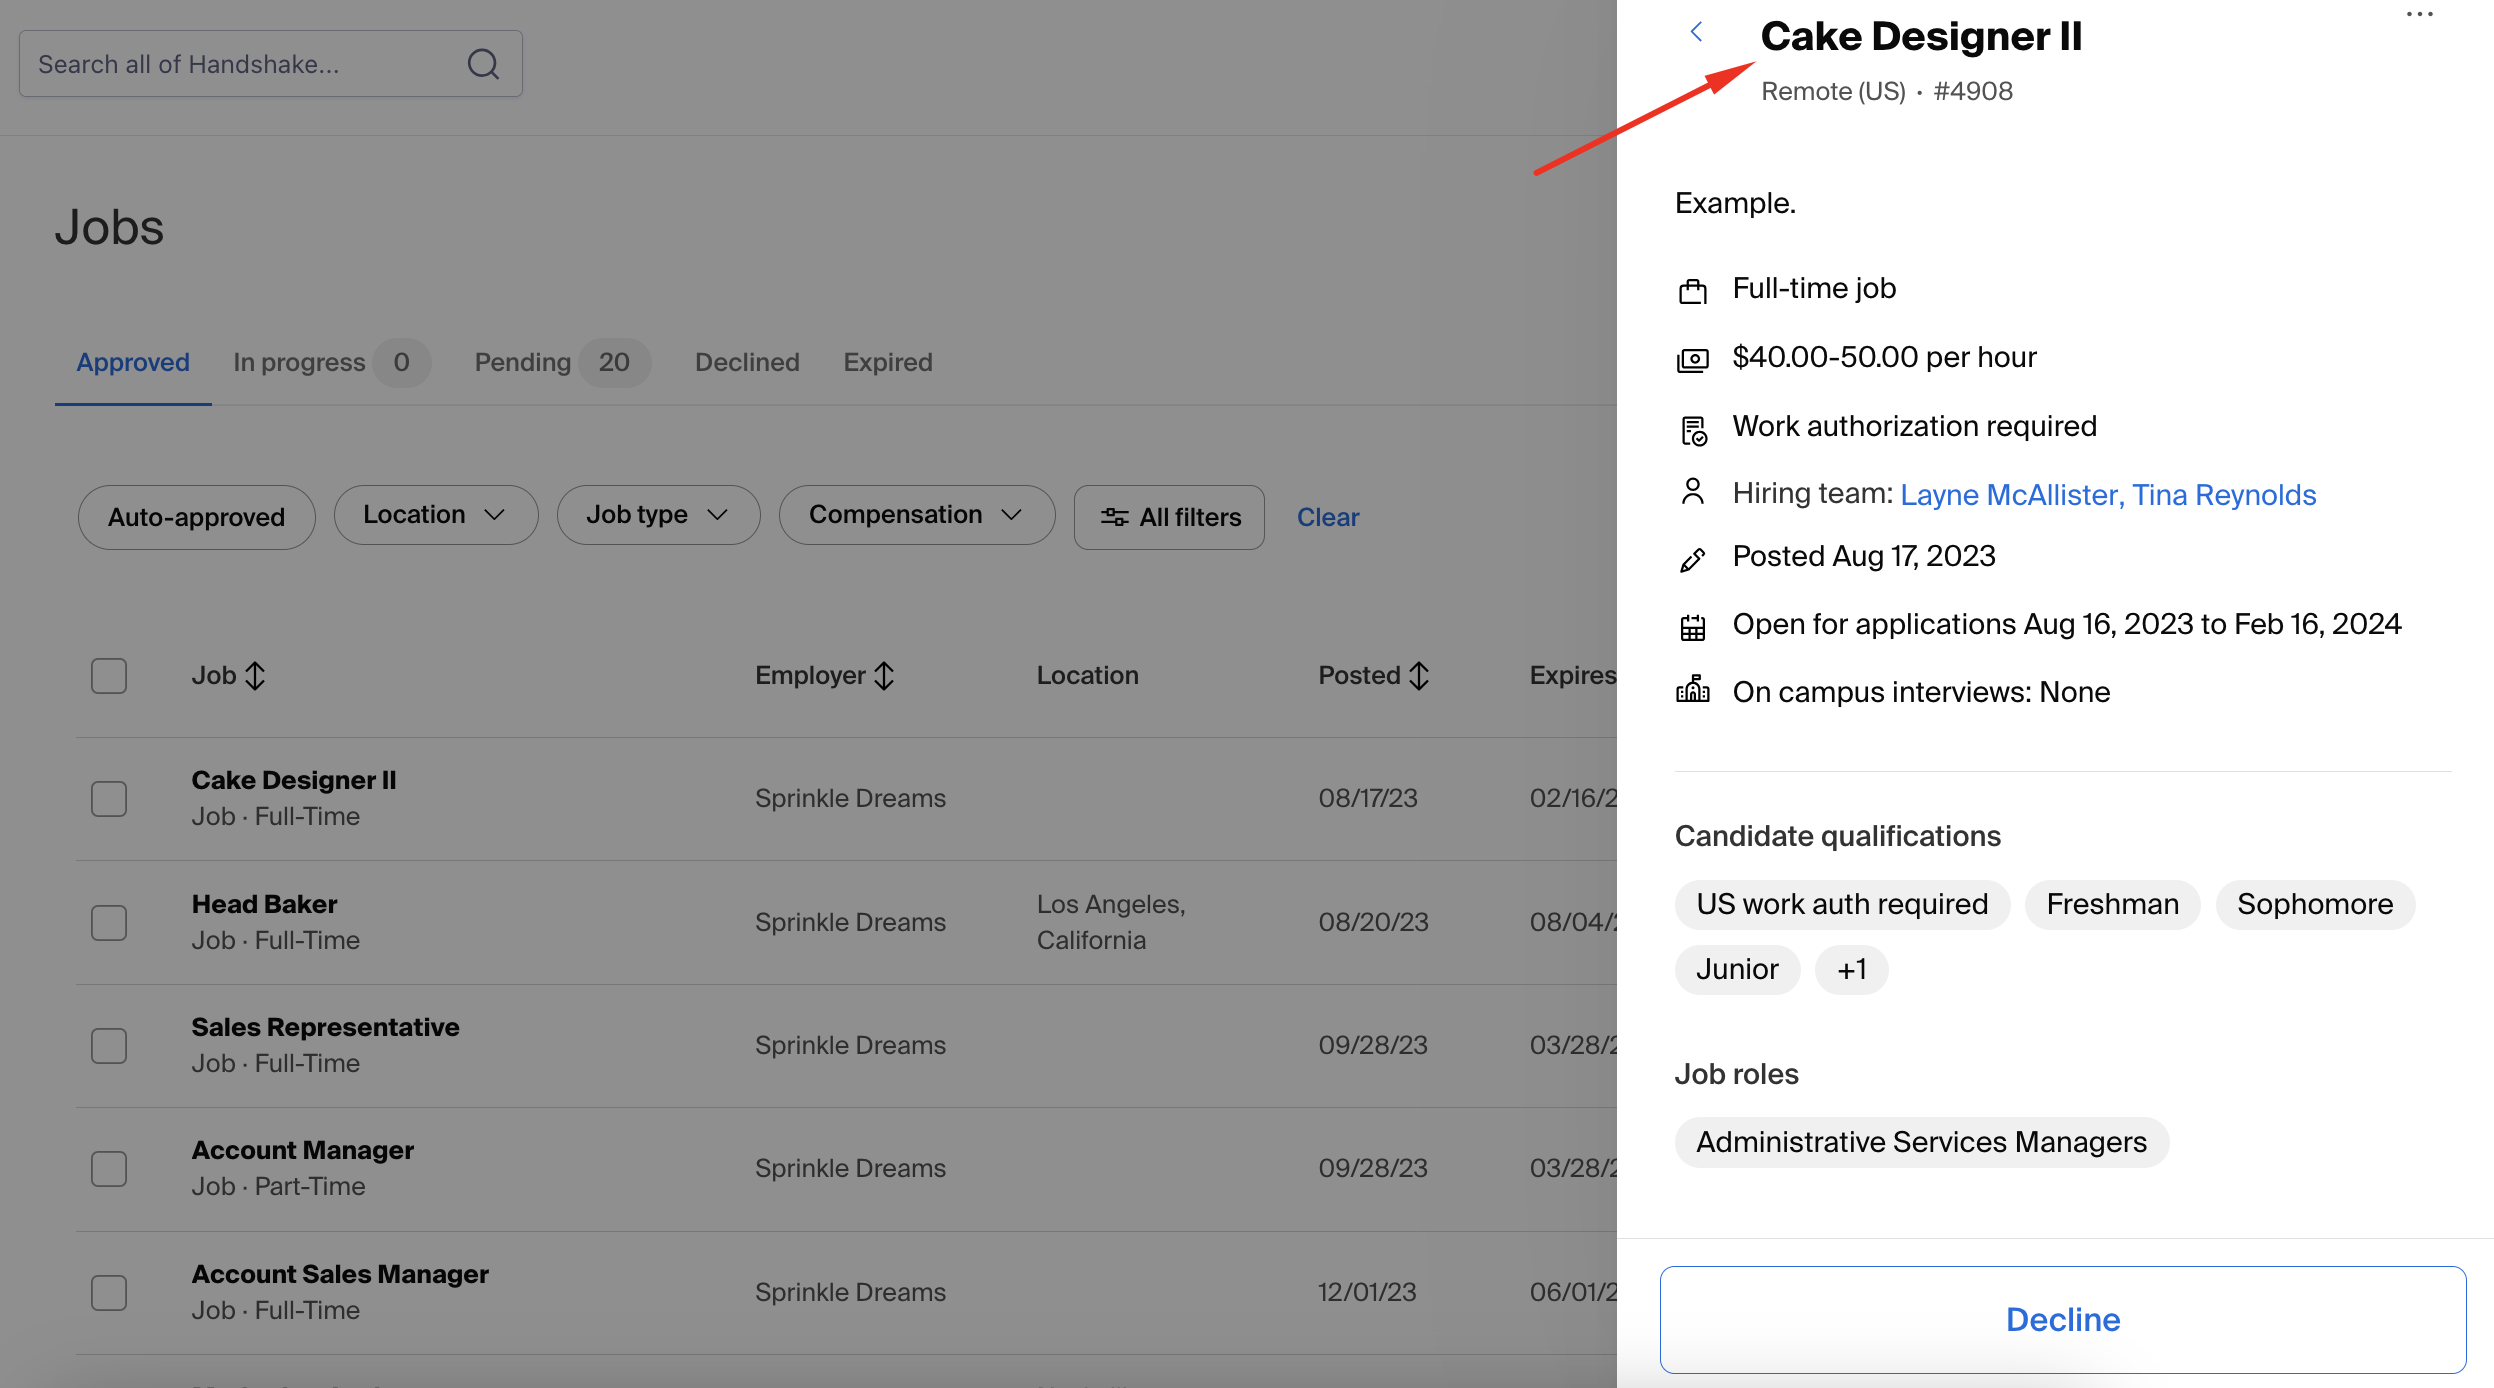2494x1388 pixels.
Task: Click the search magnifier icon
Action: 483,64
